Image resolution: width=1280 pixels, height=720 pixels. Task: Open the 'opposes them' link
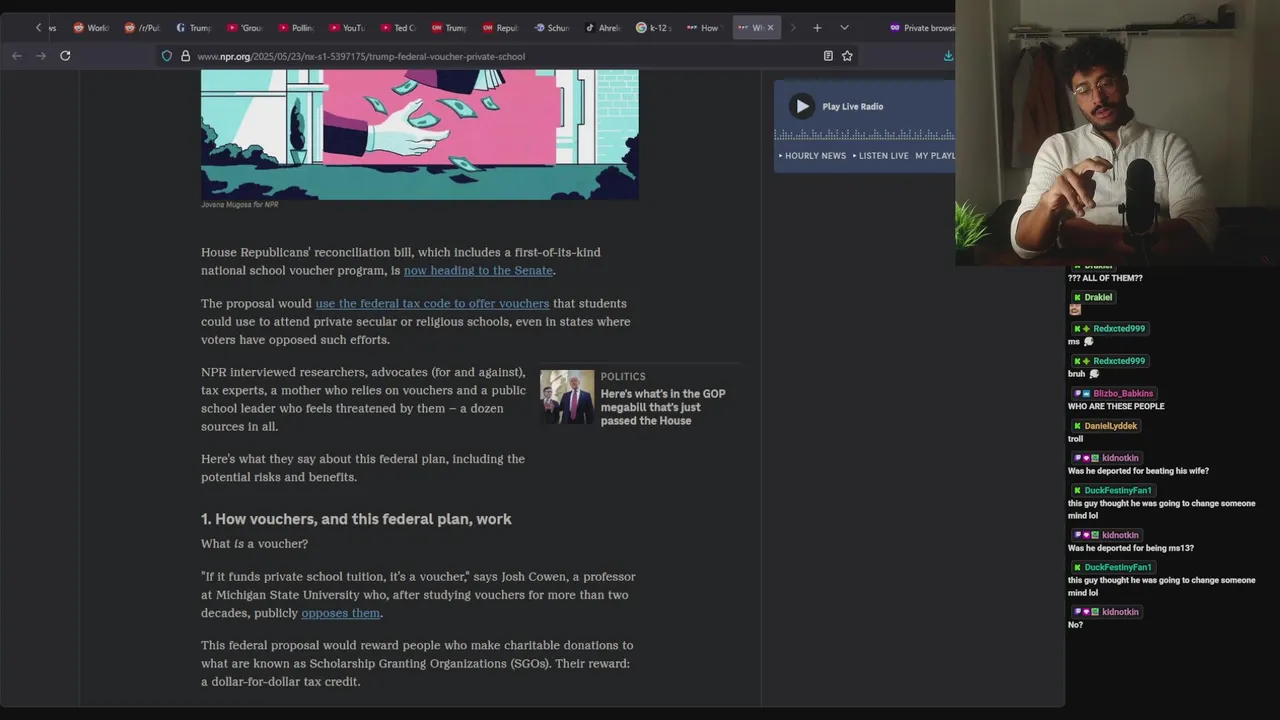(340, 614)
